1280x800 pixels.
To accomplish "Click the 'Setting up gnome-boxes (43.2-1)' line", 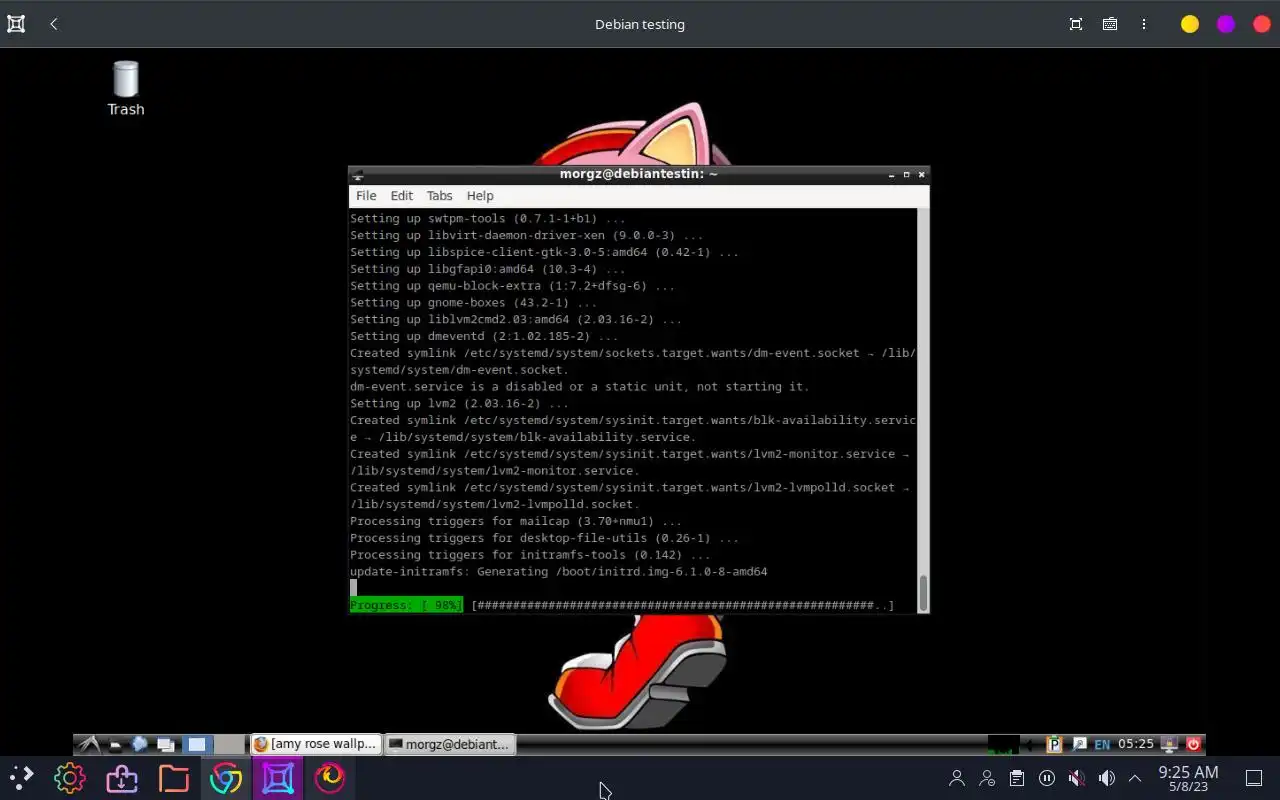I will pyautogui.click(x=473, y=303).
